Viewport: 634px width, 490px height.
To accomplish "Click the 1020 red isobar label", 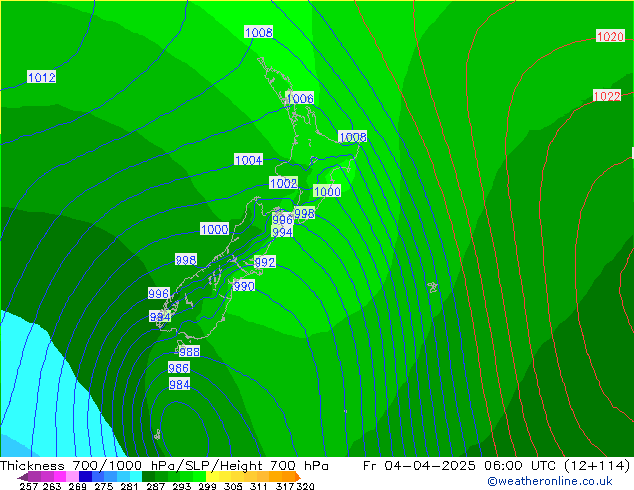I will click(x=610, y=36).
